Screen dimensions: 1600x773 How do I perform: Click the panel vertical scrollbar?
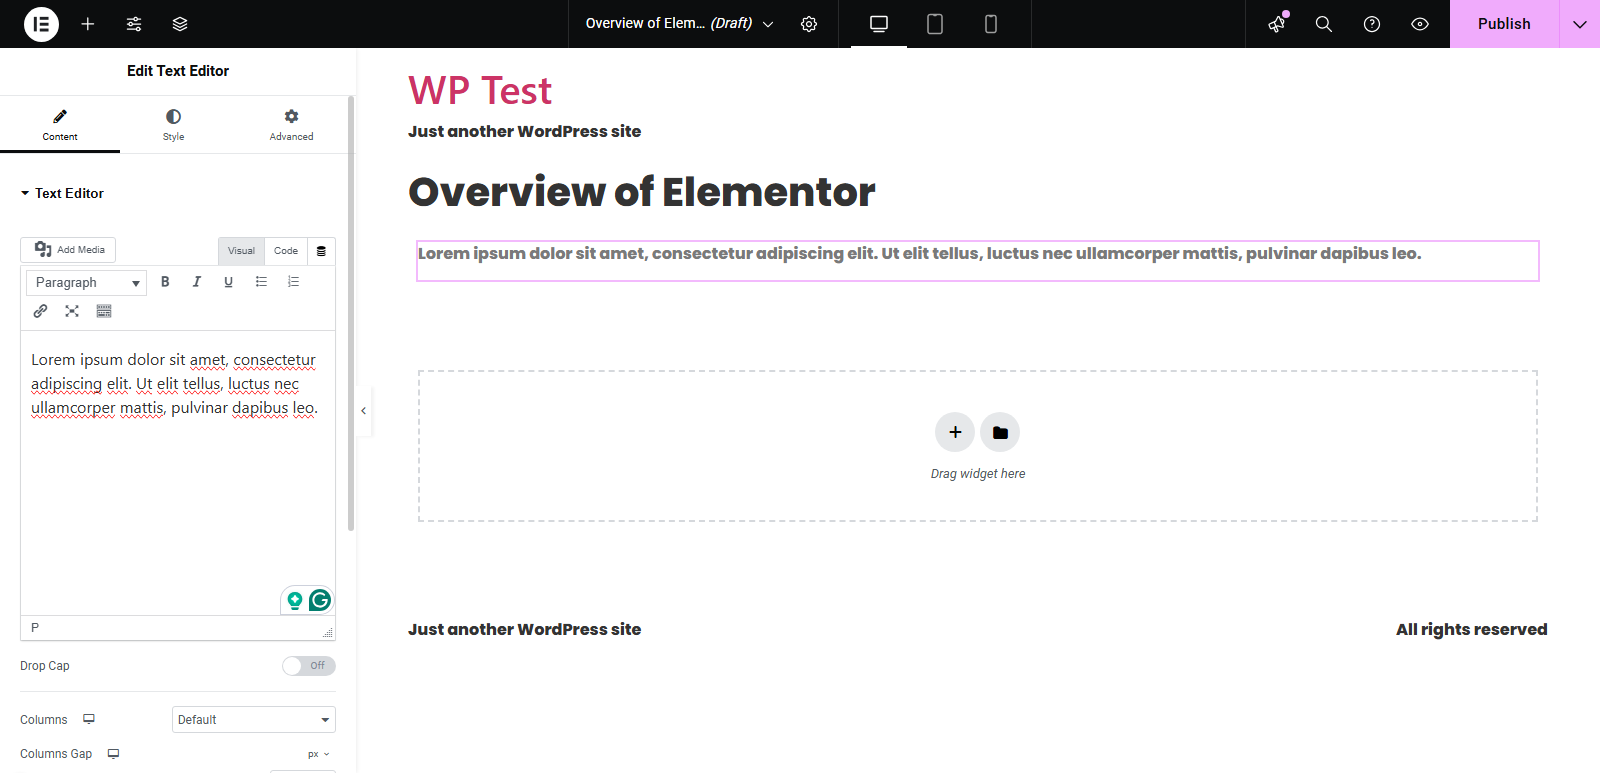pos(351,313)
